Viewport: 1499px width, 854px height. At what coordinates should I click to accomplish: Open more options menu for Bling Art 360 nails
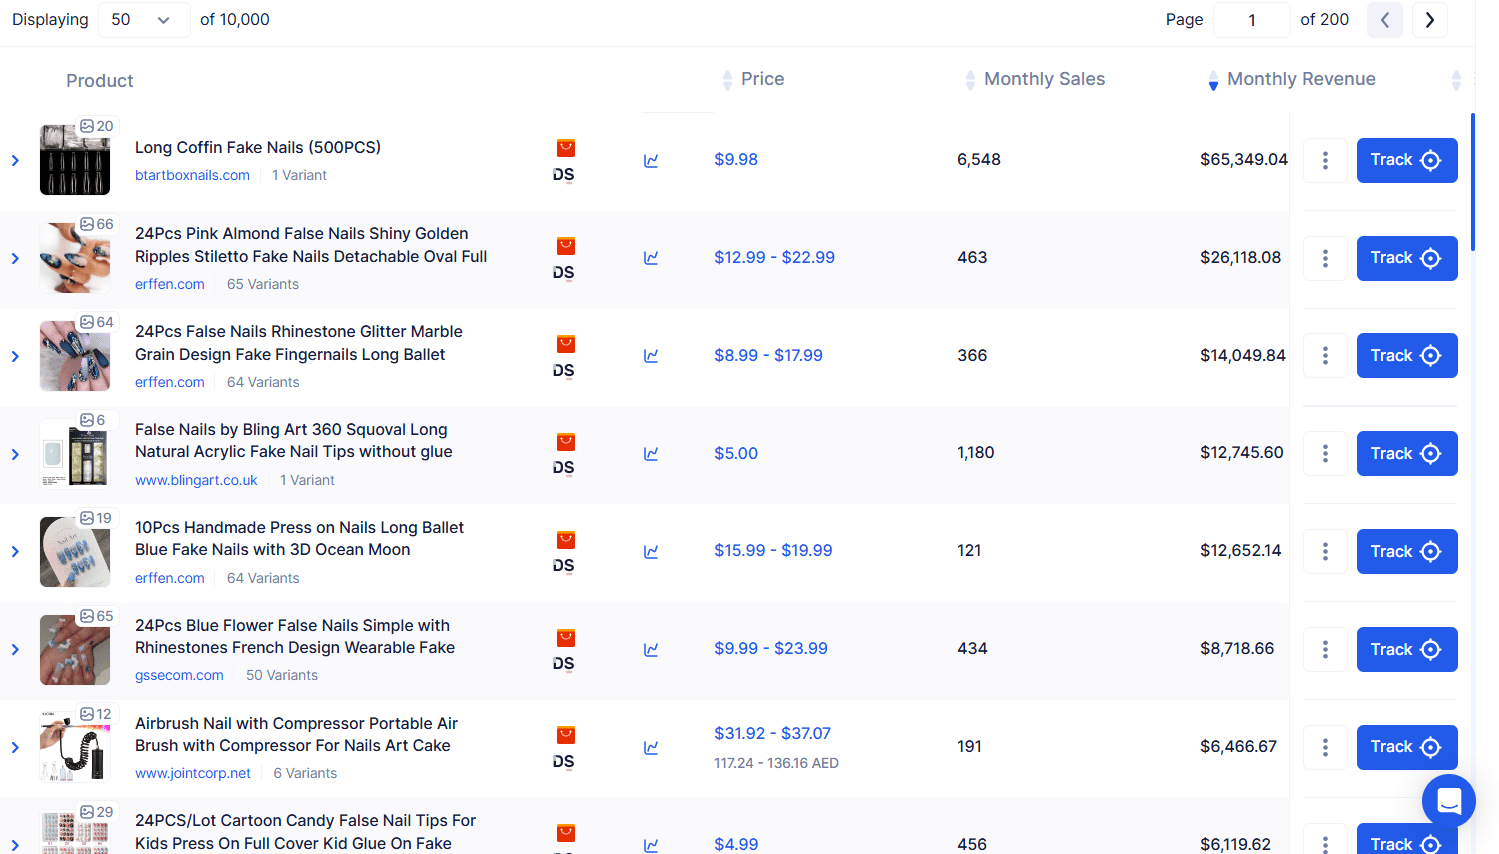[1325, 454]
